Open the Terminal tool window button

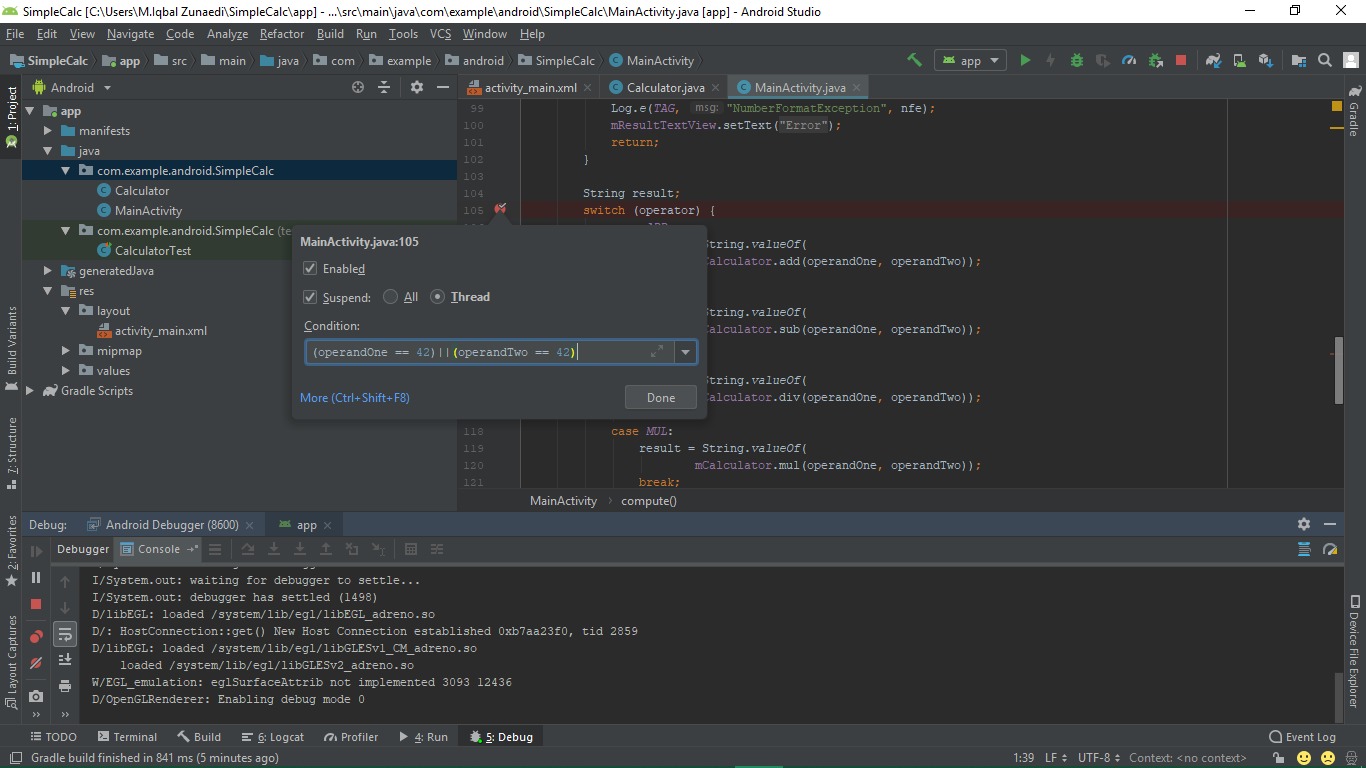[126, 737]
